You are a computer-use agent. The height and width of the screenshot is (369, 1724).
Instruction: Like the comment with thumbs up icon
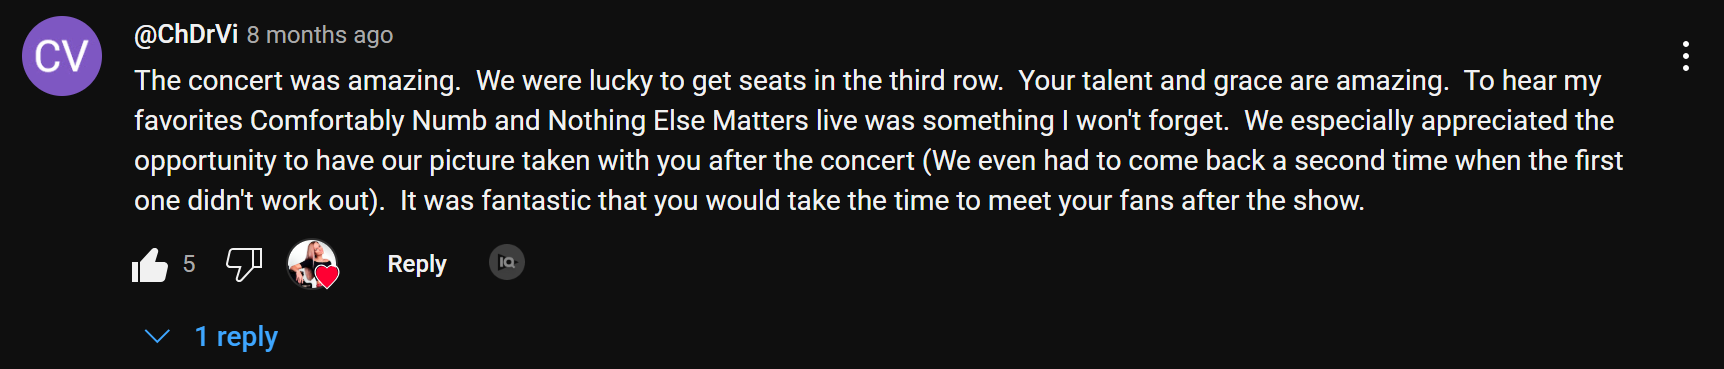[150, 265]
